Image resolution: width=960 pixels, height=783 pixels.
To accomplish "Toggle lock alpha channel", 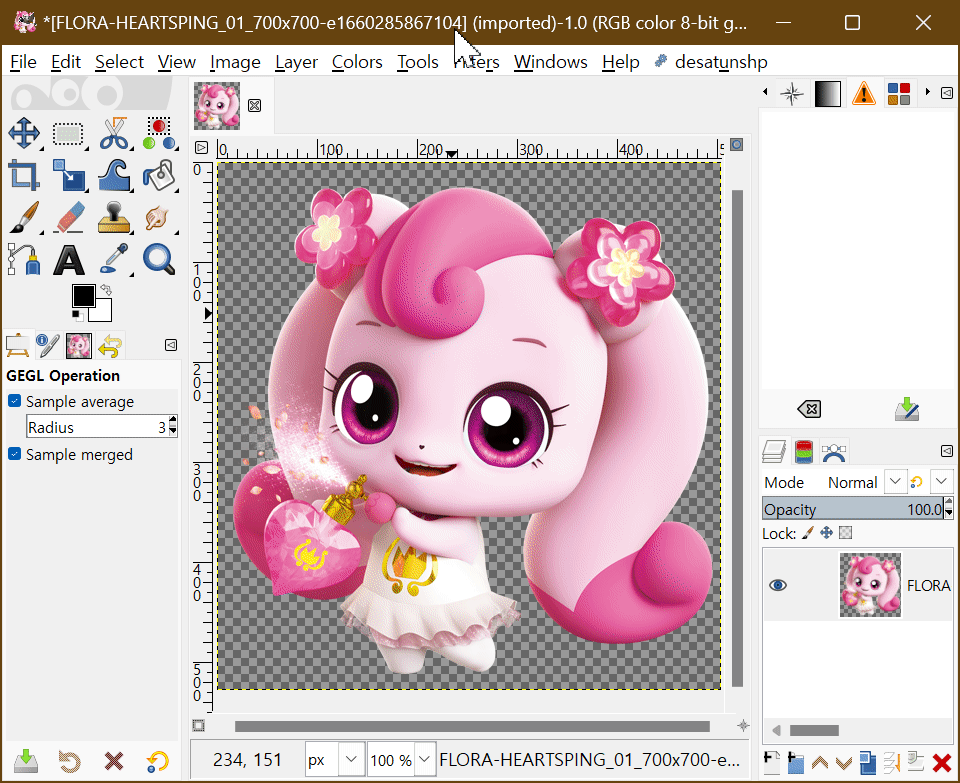I will click(846, 533).
